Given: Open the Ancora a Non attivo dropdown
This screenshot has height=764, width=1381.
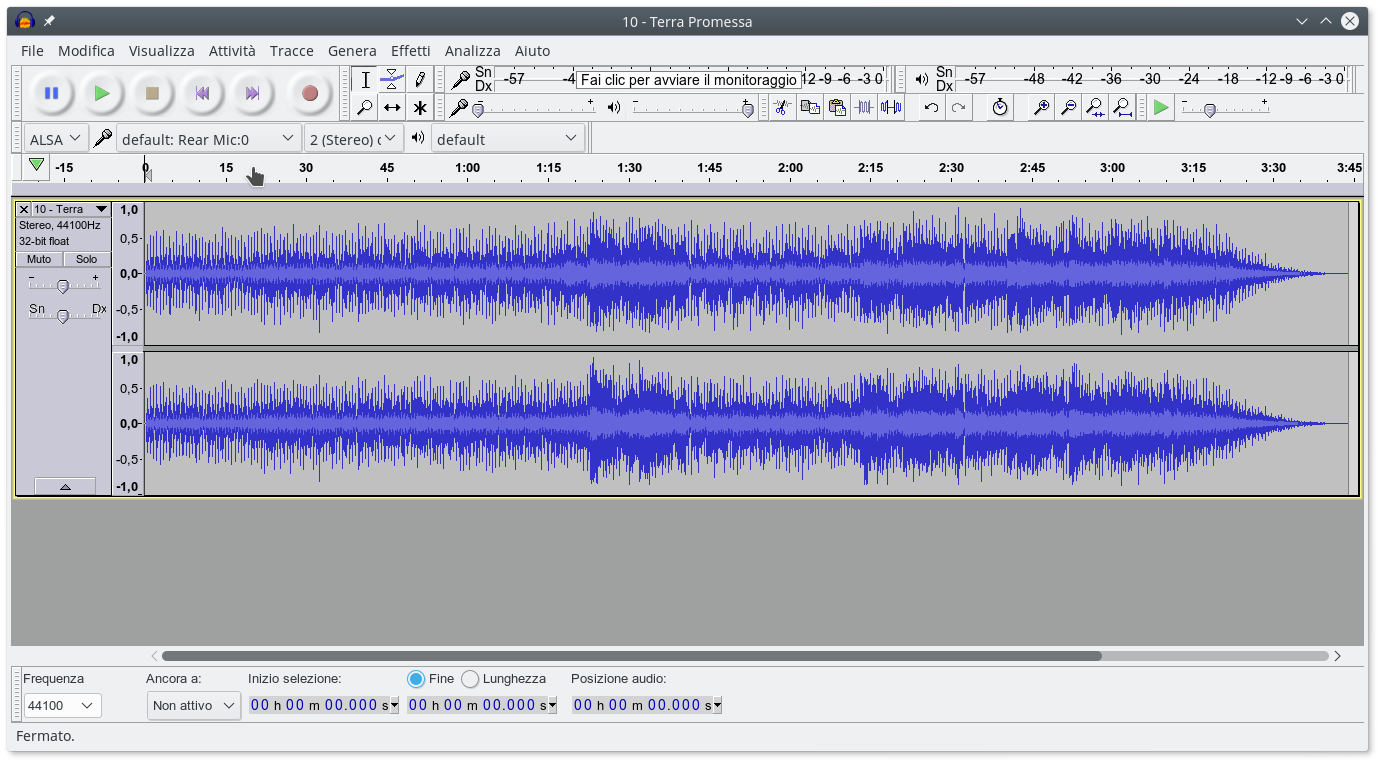Looking at the screenshot, I should point(194,706).
